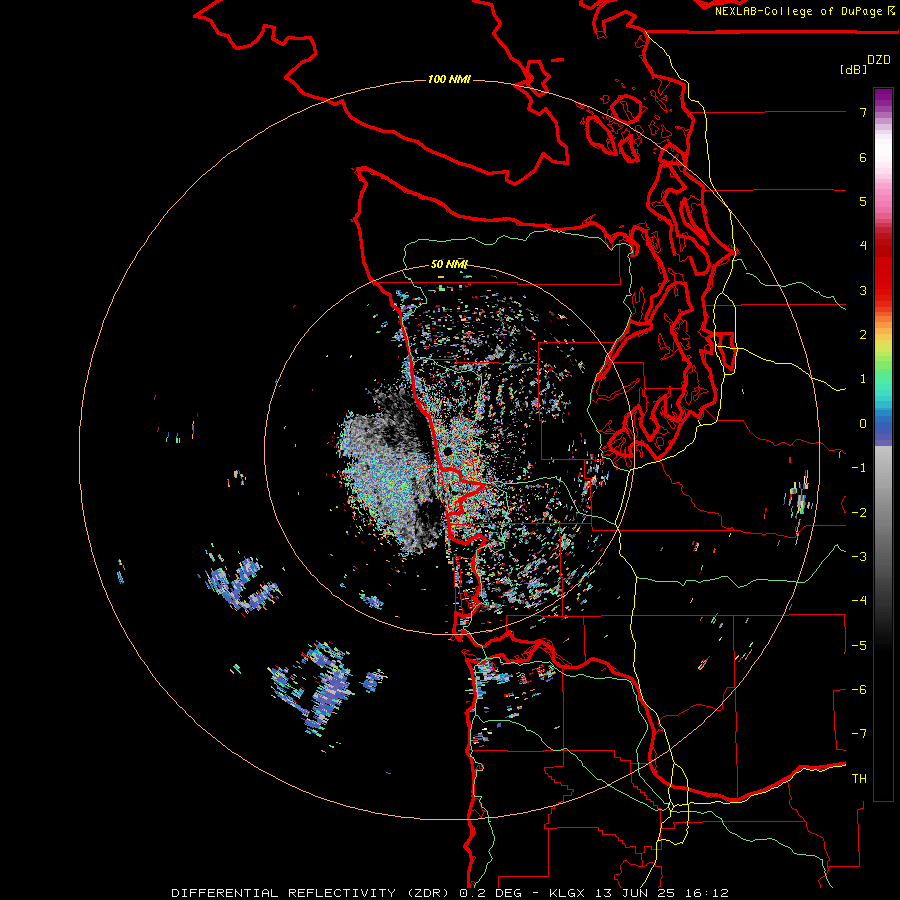This screenshot has width=900, height=900.
Task: Click the 0.2 DEG elevation text
Action: tap(490, 893)
